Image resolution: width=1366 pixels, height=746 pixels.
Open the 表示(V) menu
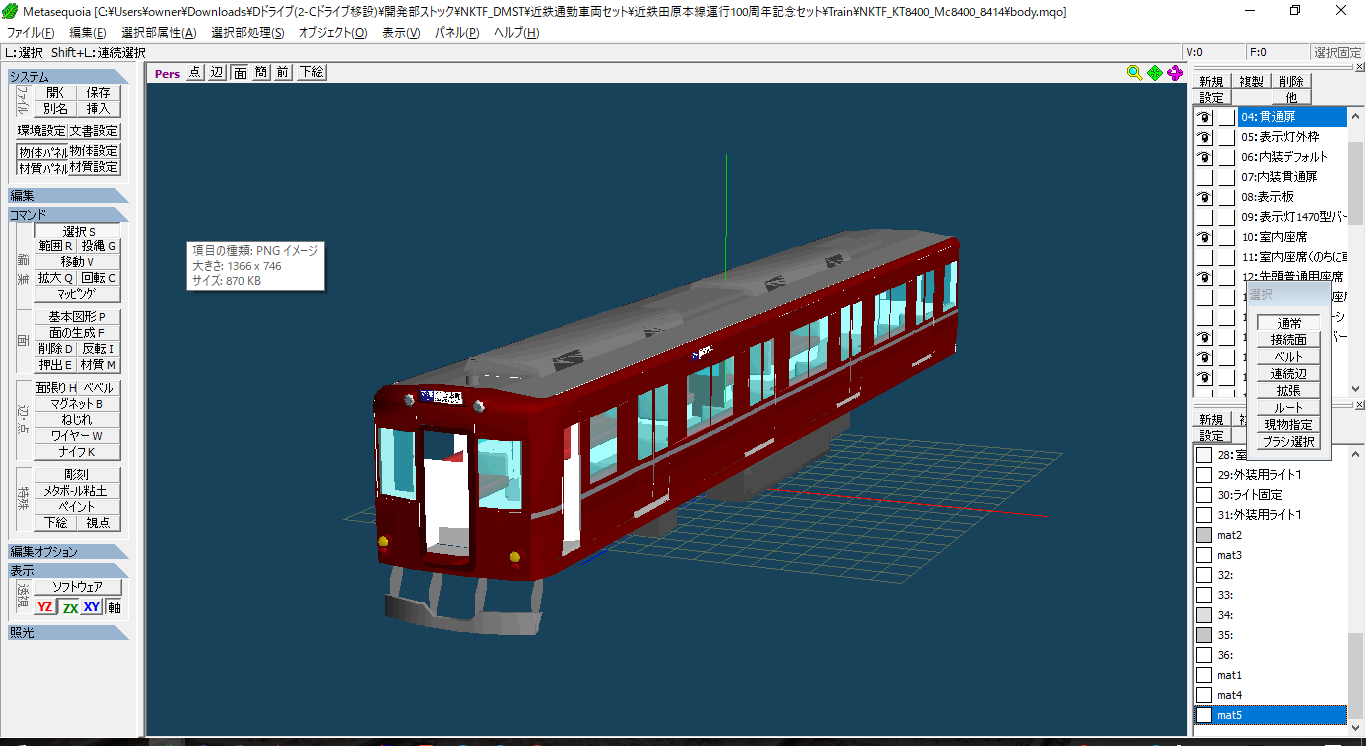401,33
